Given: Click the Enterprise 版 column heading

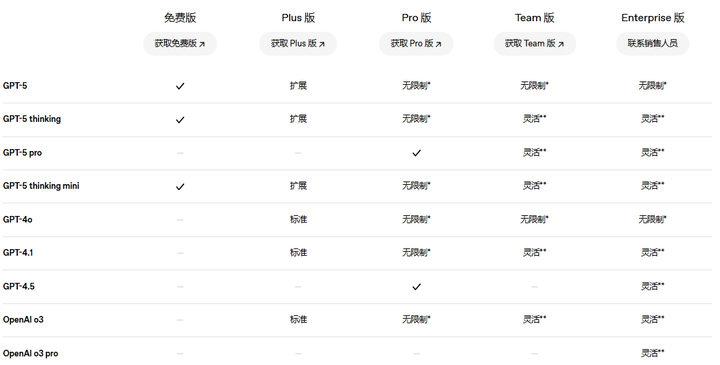Looking at the screenshot, I should coord(652,18).
